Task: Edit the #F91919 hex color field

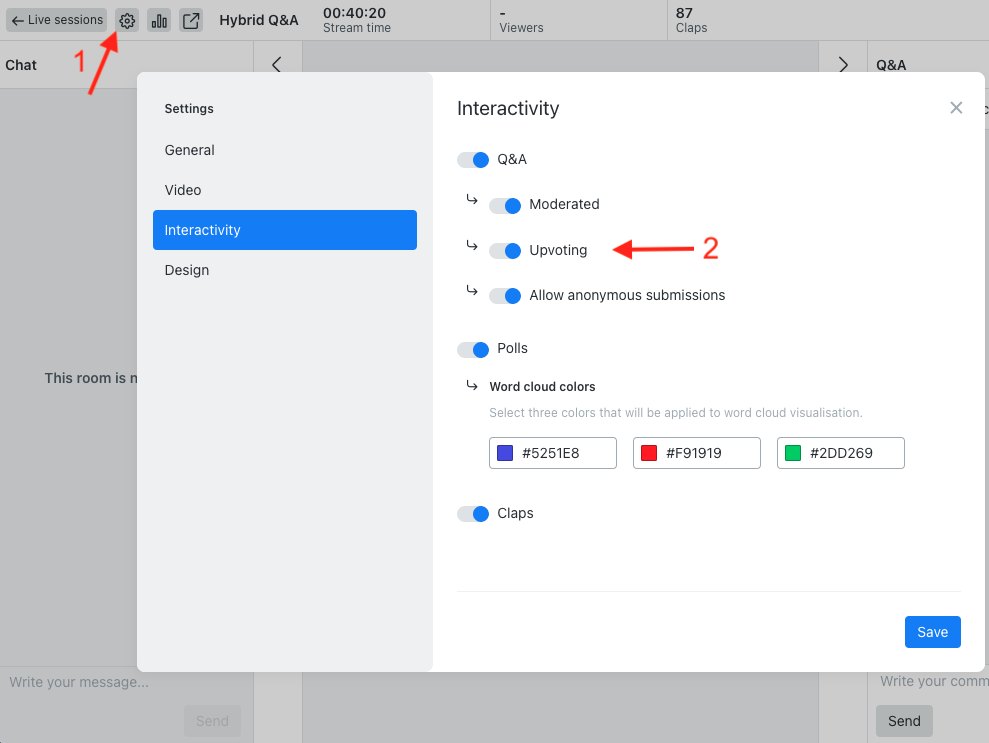Action: click(696, 453)
